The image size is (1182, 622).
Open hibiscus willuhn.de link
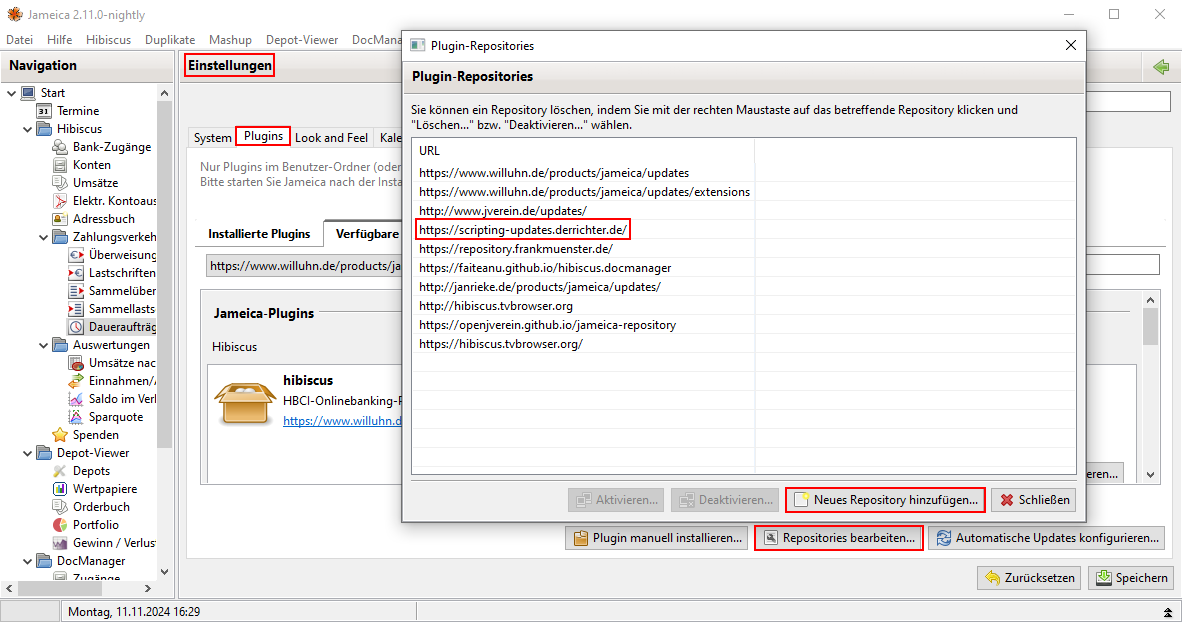[x=342, y=421]
